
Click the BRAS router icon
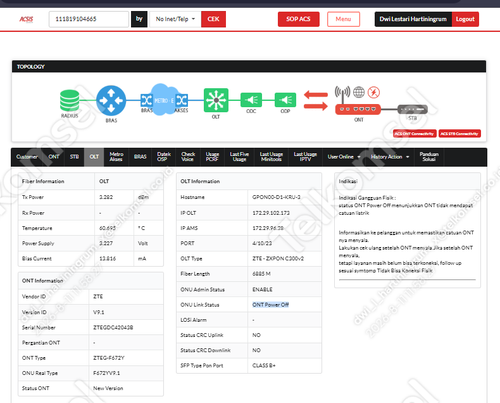pos(111,100)
